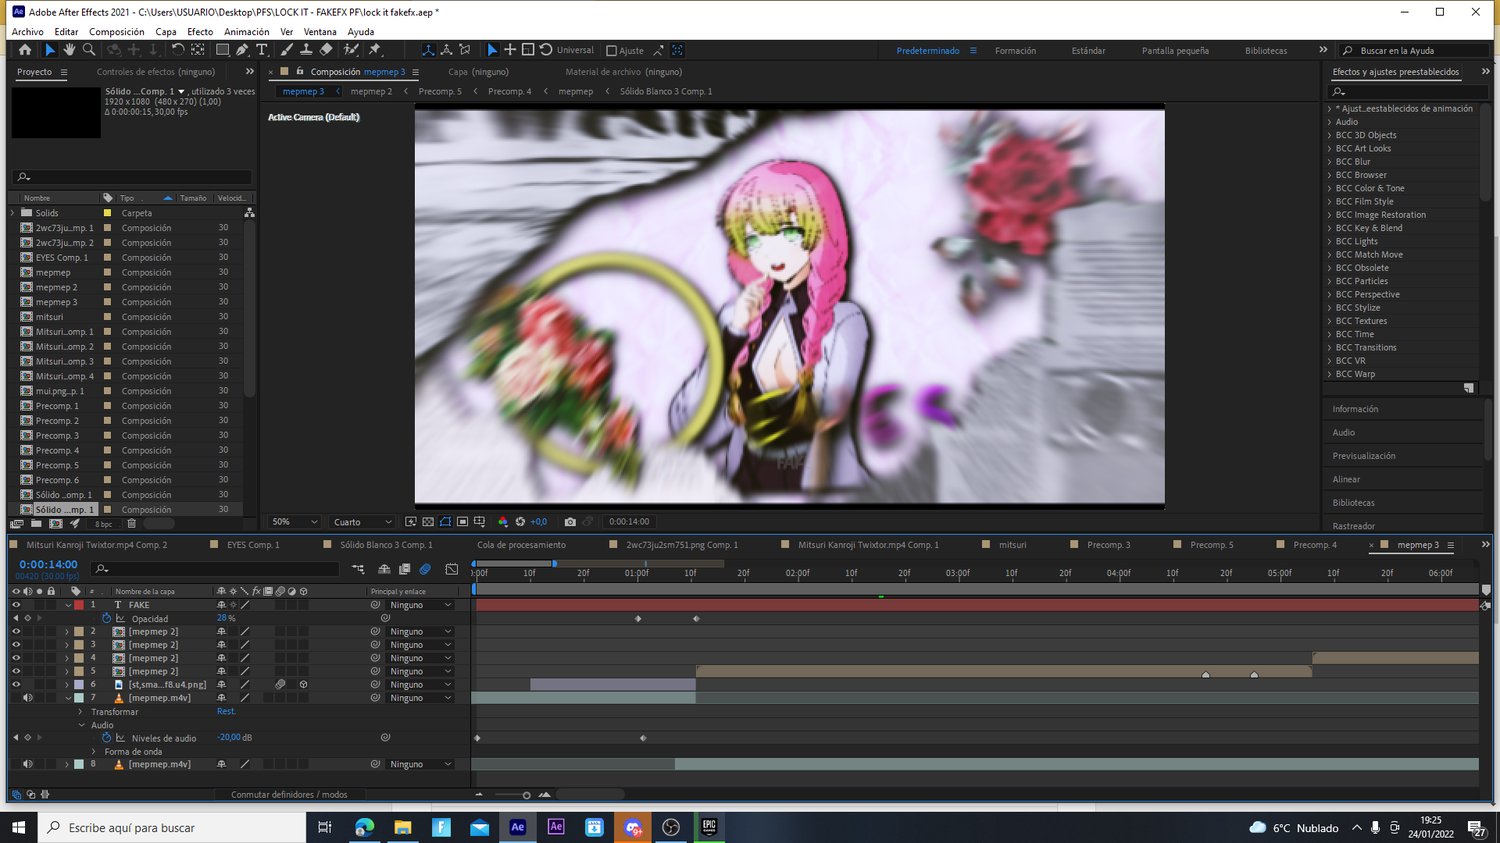Select the Brush tool

tap(287, 50)
